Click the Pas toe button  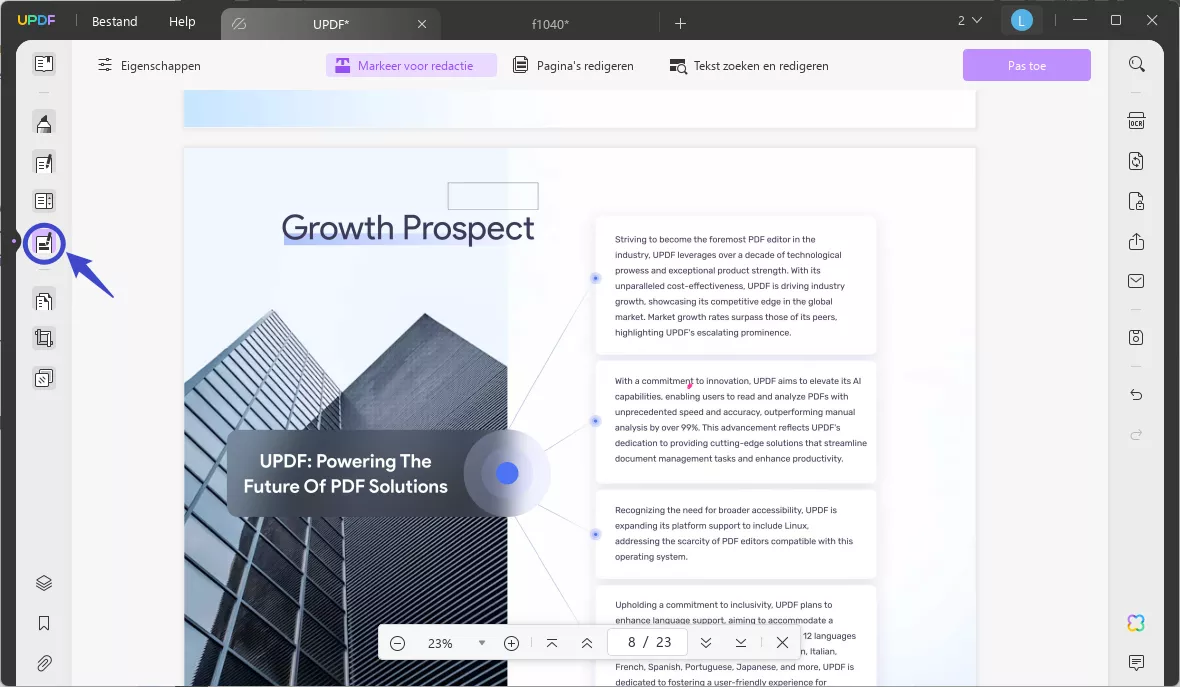tap(1026, 65)
